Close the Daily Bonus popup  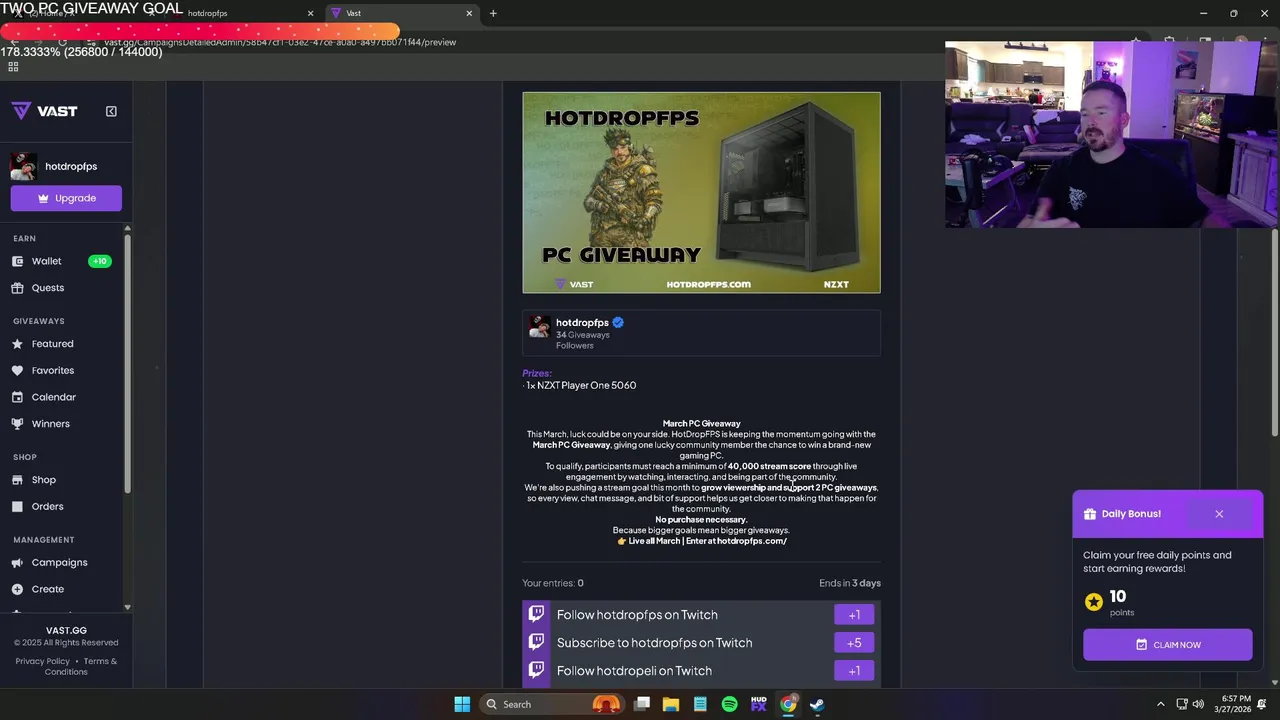[1219, 514]
